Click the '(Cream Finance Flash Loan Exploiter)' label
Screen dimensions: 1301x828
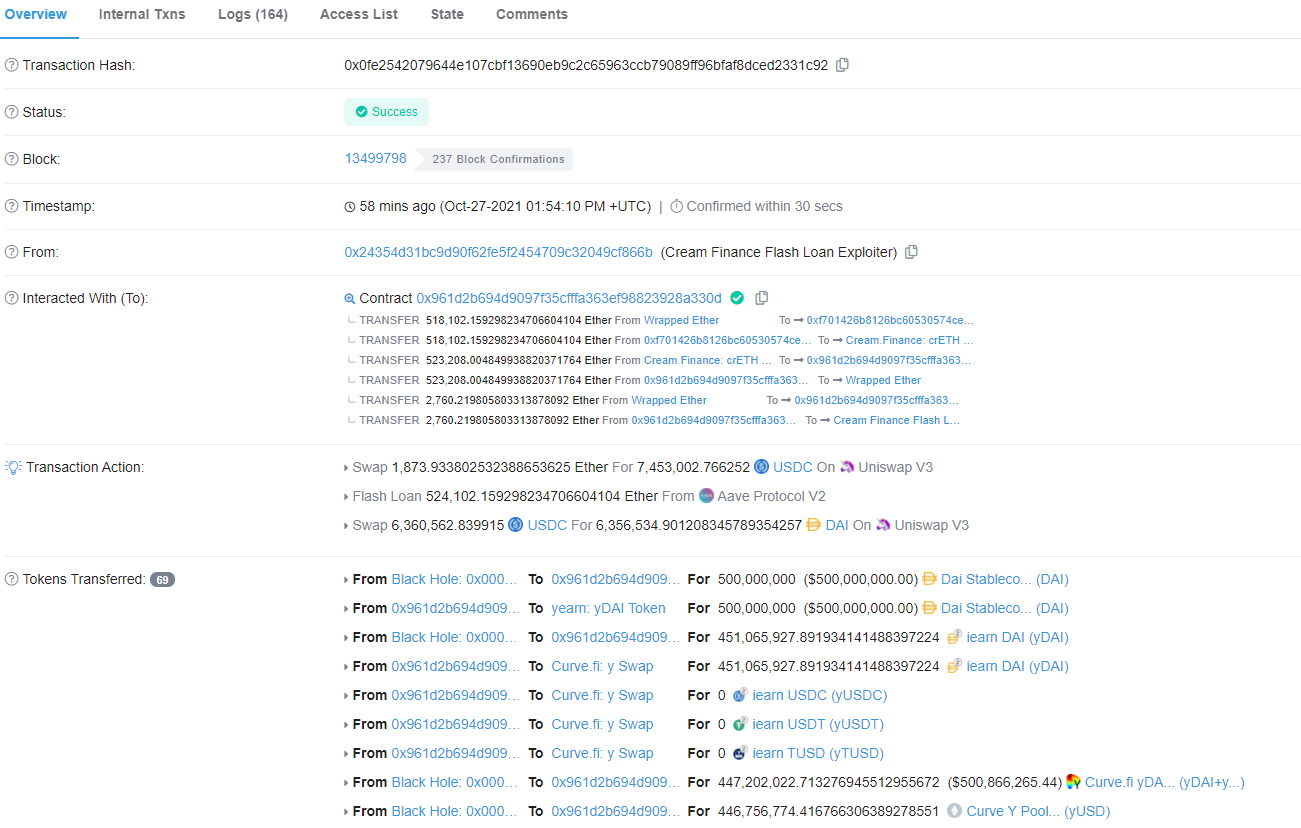[779, 252]
